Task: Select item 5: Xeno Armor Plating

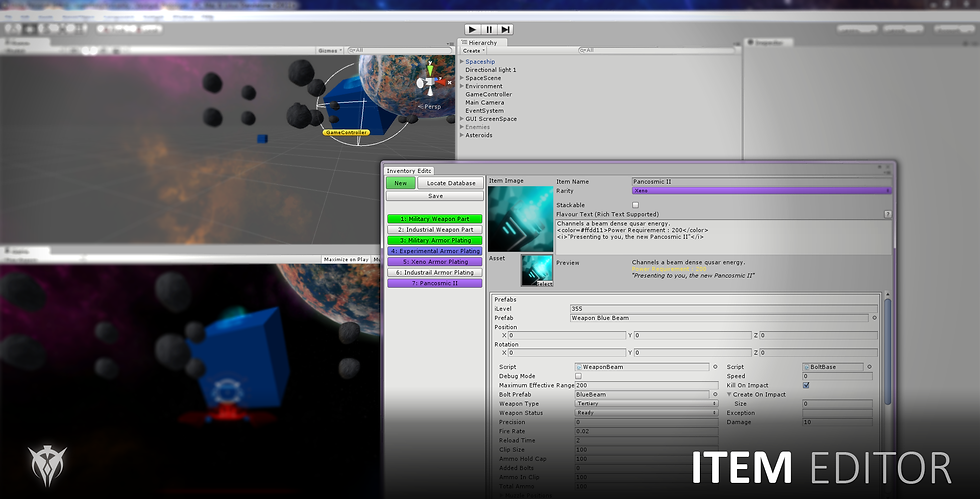Action: (435, 262)
